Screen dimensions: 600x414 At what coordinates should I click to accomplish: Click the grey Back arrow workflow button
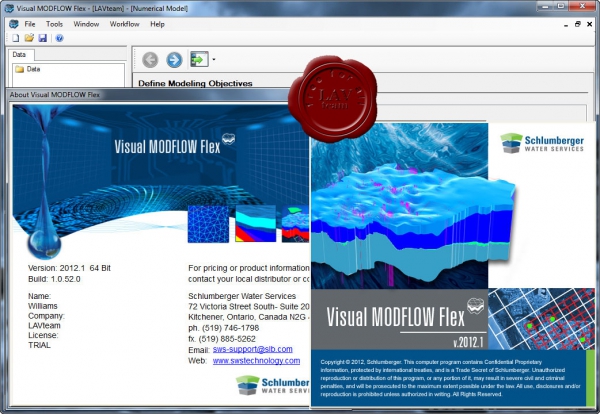(150, 60)
